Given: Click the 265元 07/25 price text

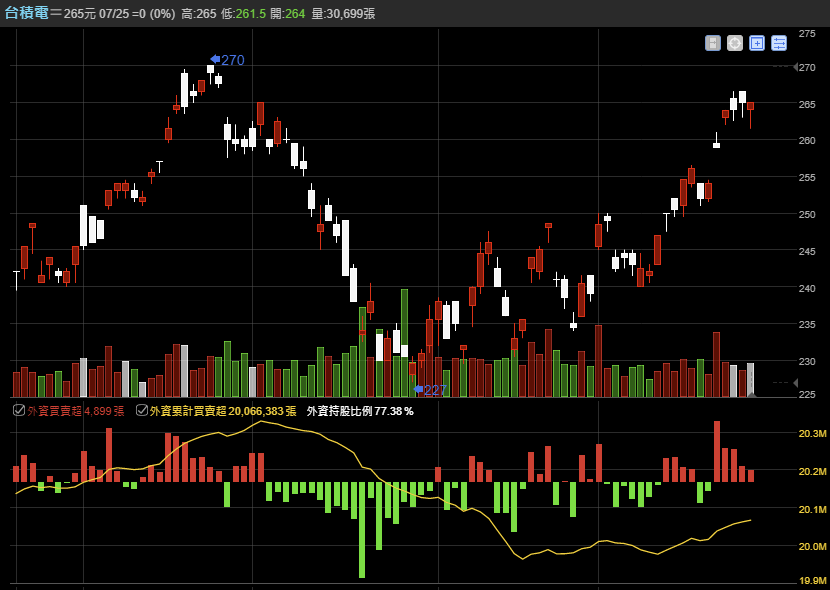Looking at the screenshot, I should [96, 14].
